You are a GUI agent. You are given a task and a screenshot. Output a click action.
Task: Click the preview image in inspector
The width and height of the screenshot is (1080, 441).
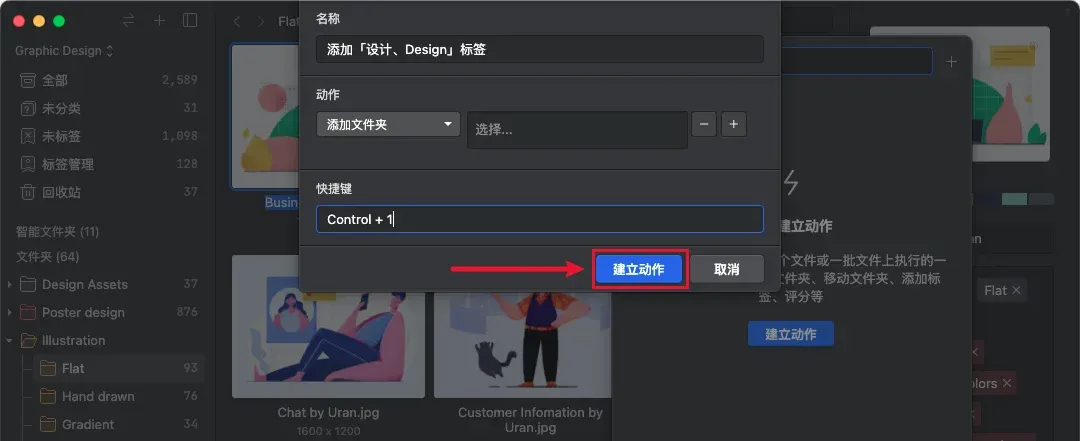click(x=1011, y=94)
